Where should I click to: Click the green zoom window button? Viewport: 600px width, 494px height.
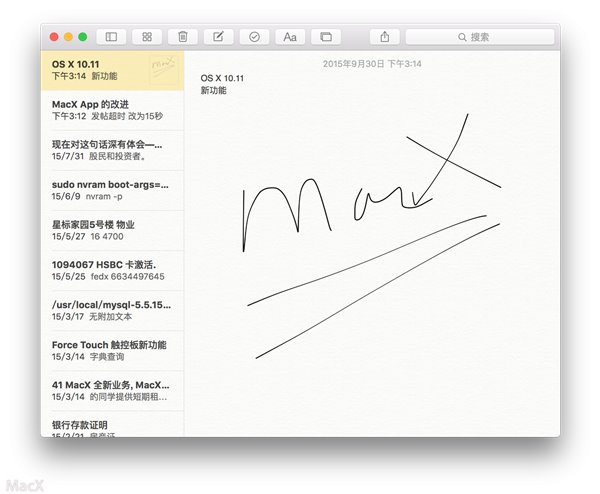pos(83,37)
